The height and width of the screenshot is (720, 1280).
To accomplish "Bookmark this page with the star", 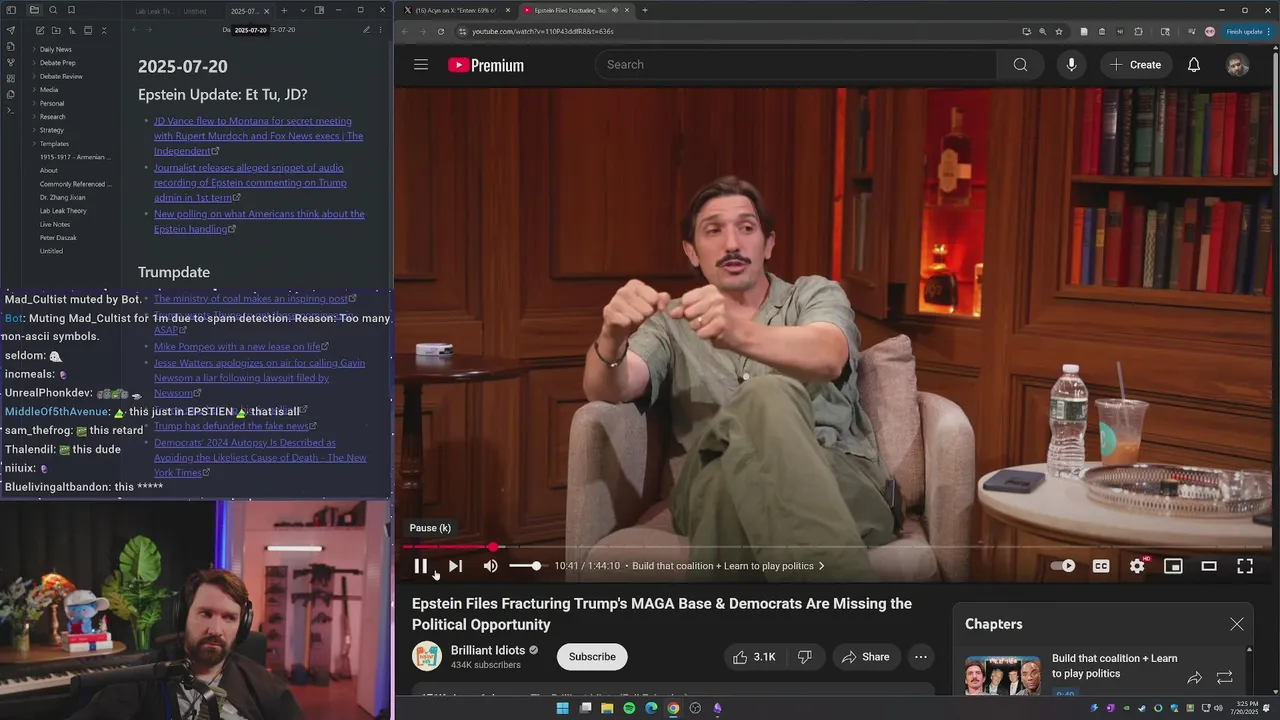I will coord(1059,31).
